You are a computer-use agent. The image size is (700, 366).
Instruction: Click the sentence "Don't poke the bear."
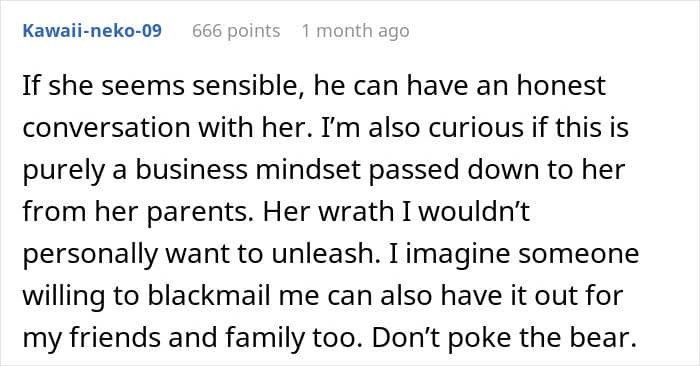point(504,338)
